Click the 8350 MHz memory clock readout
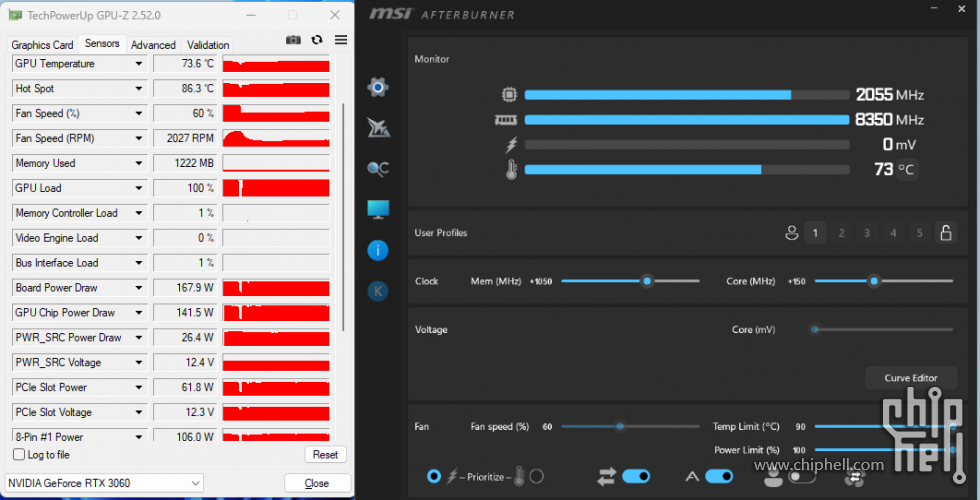This screenshot has width=980, height=500. [x=890, y=120]
